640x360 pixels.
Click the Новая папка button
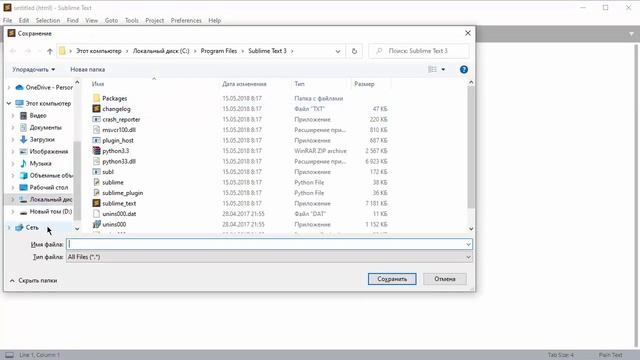[x=87, y=69]
